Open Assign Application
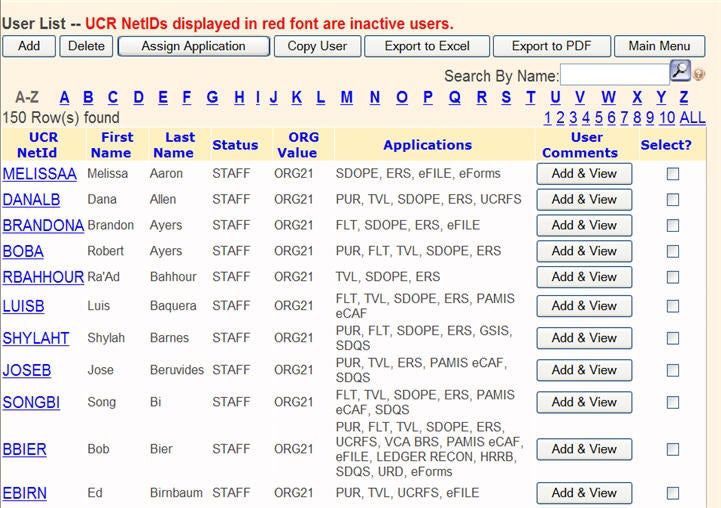721x508 pixels. (x=193, y=46)
